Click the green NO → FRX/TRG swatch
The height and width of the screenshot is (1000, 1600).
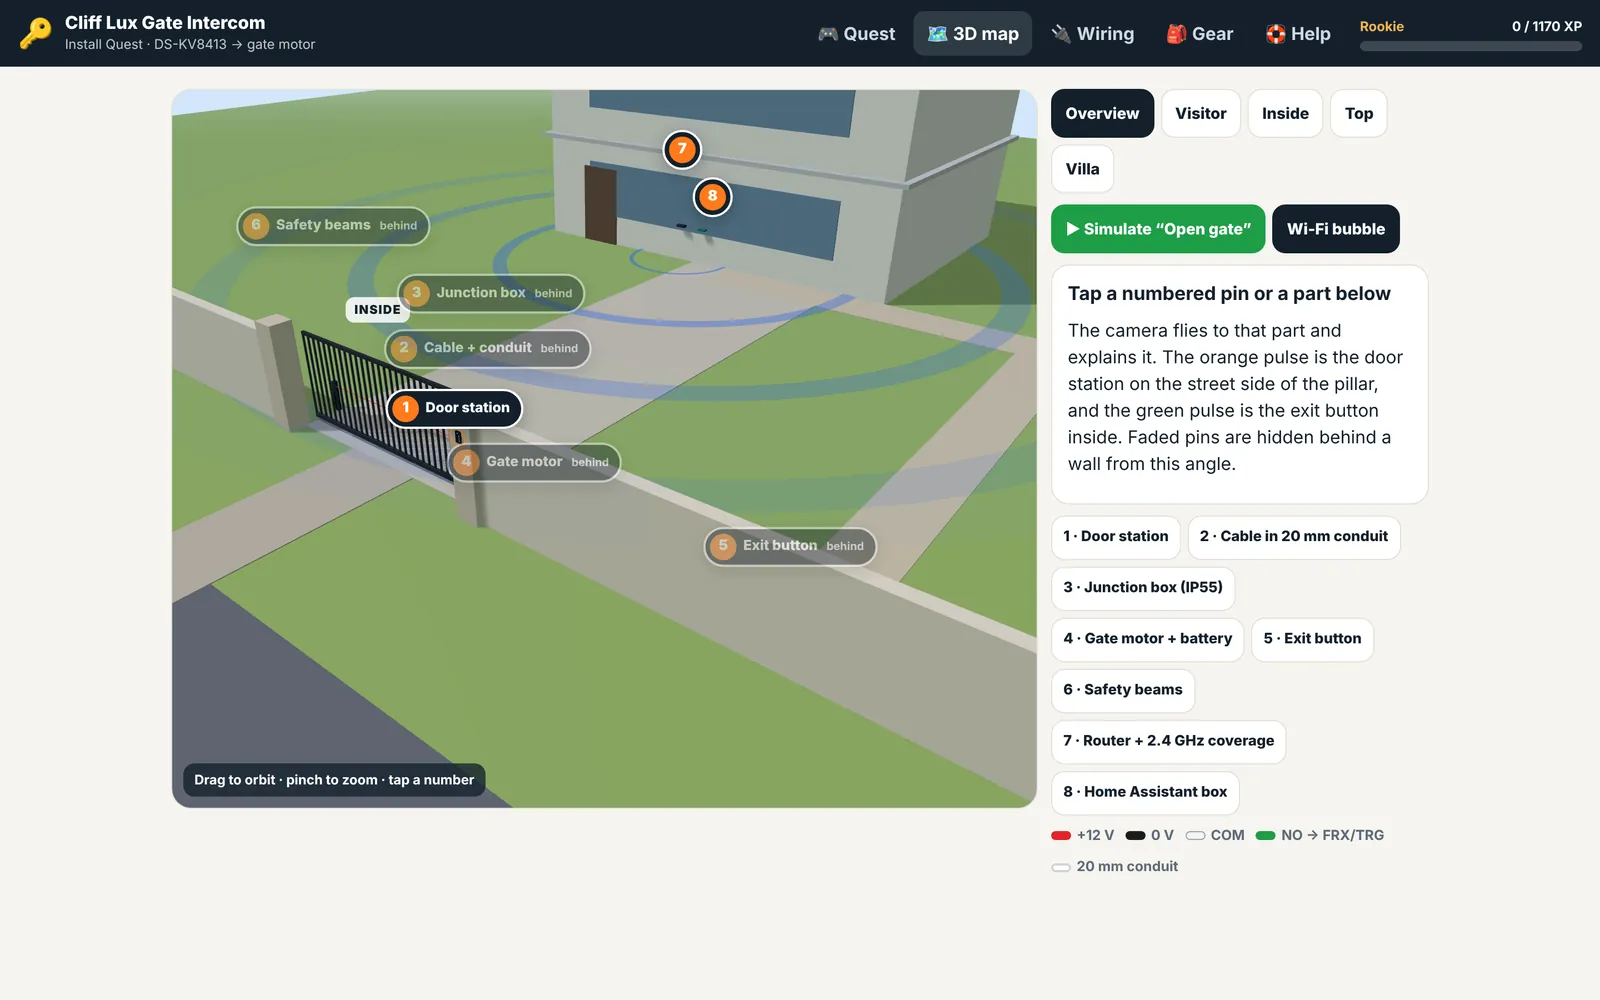tap(1265, 835)
